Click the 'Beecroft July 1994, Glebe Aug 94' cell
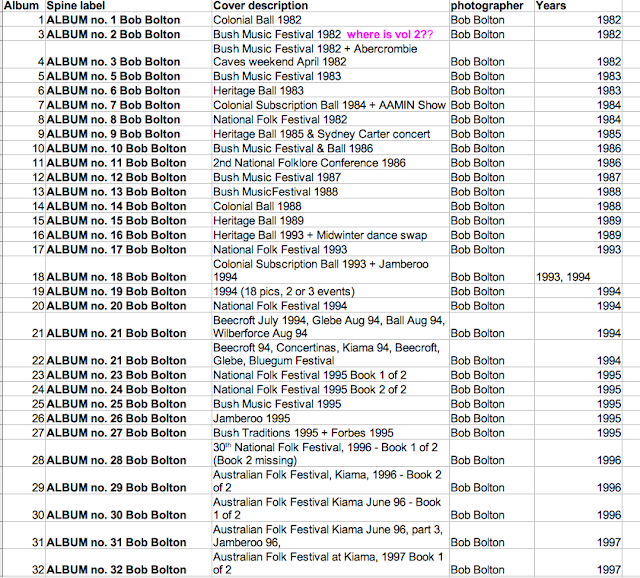Viewport: 640px width, 578px height. click(x=330, y=327)
